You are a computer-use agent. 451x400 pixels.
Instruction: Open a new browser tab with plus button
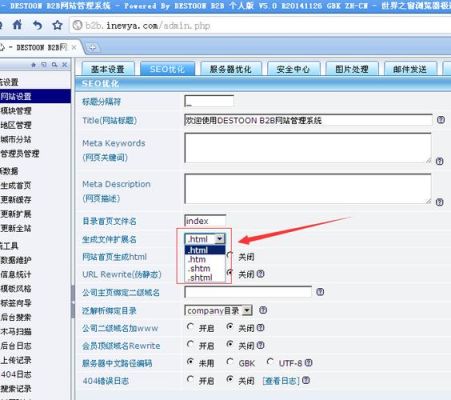tap(92, 48)
